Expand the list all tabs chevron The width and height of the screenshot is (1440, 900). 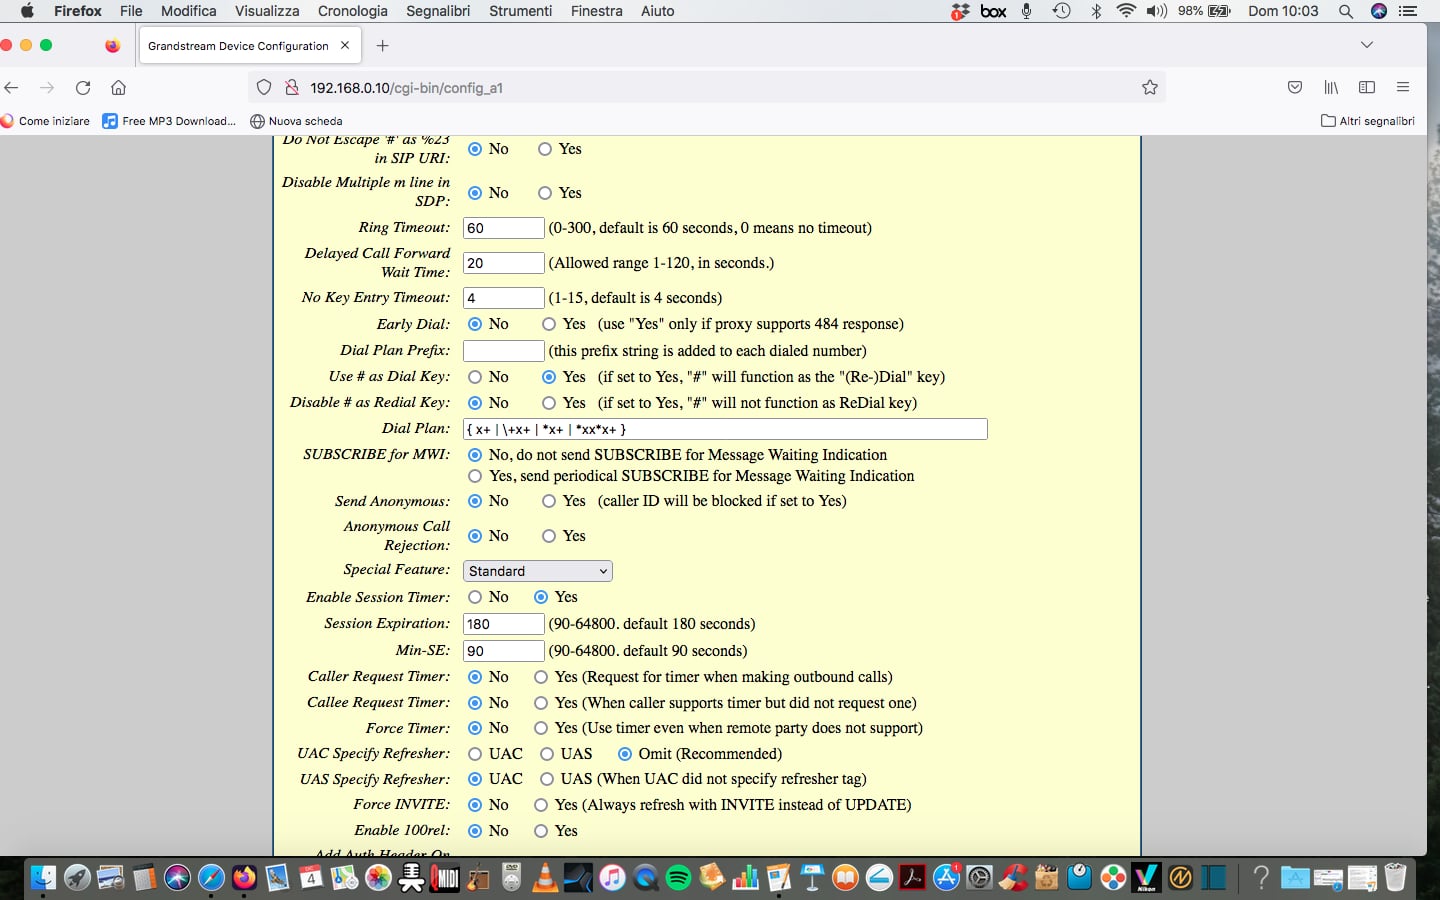coord(1367,45)
